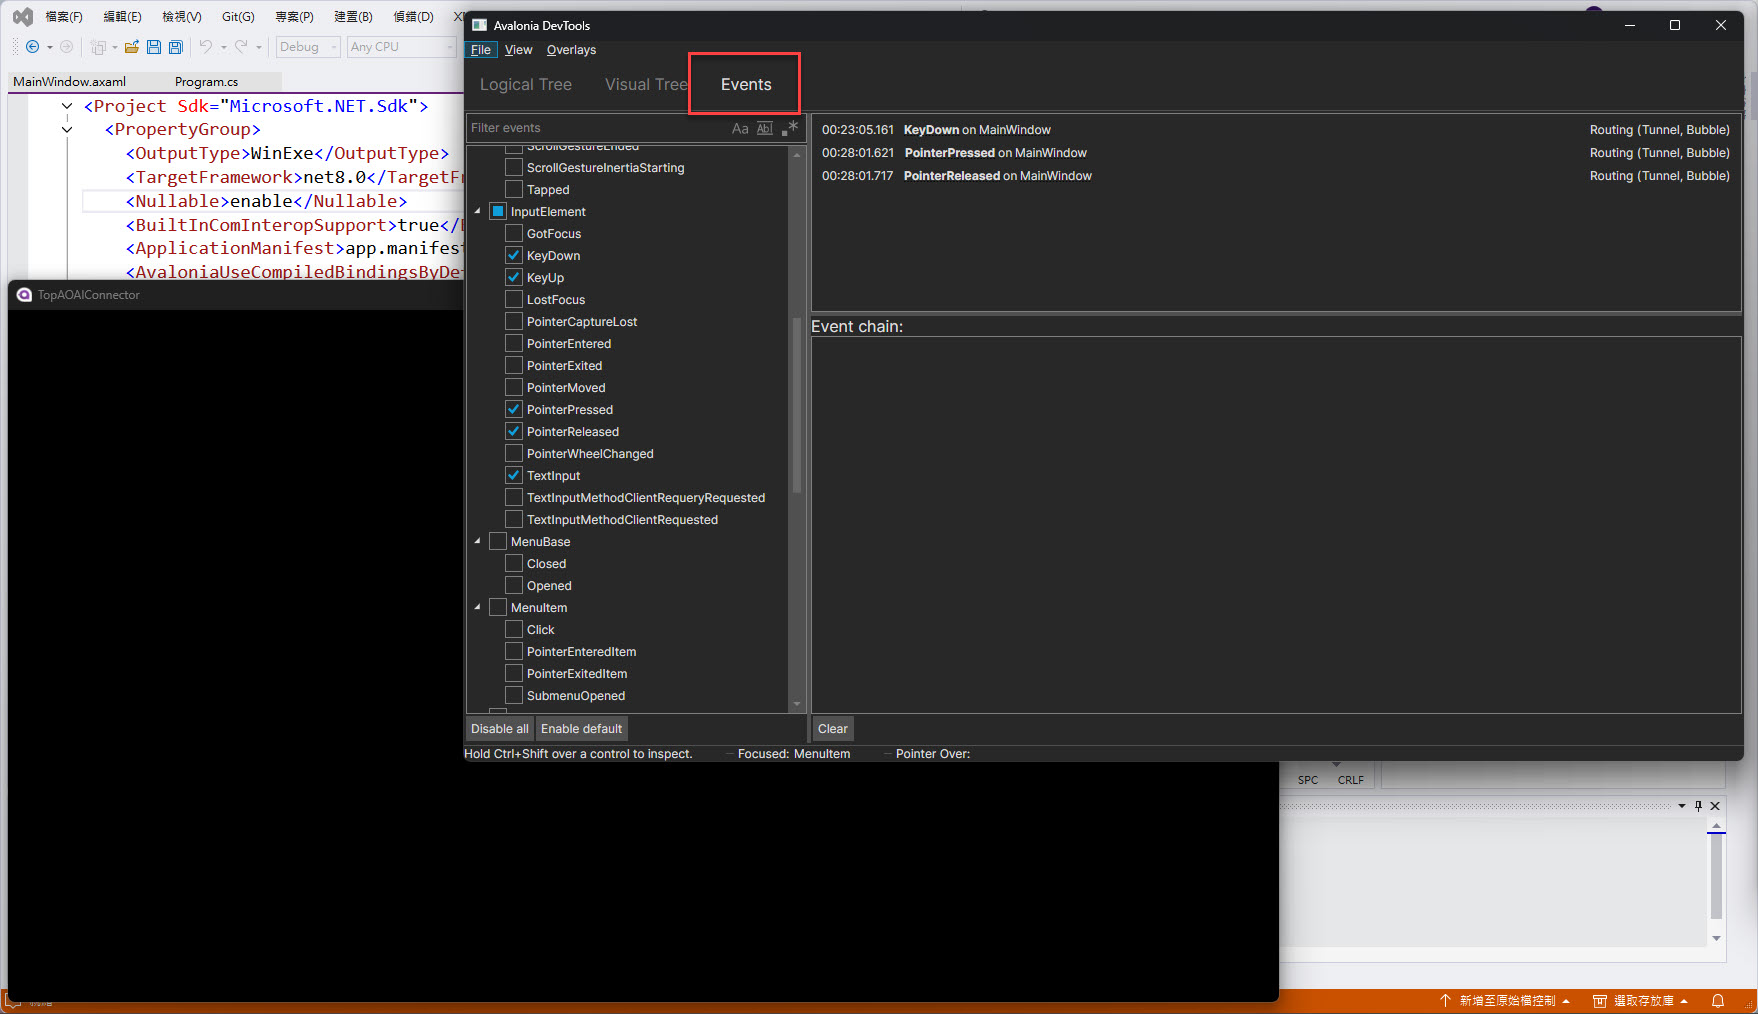
Task: Open the undo history dropdown arrow
Action: pyautogui.click(x=223, y=47)
